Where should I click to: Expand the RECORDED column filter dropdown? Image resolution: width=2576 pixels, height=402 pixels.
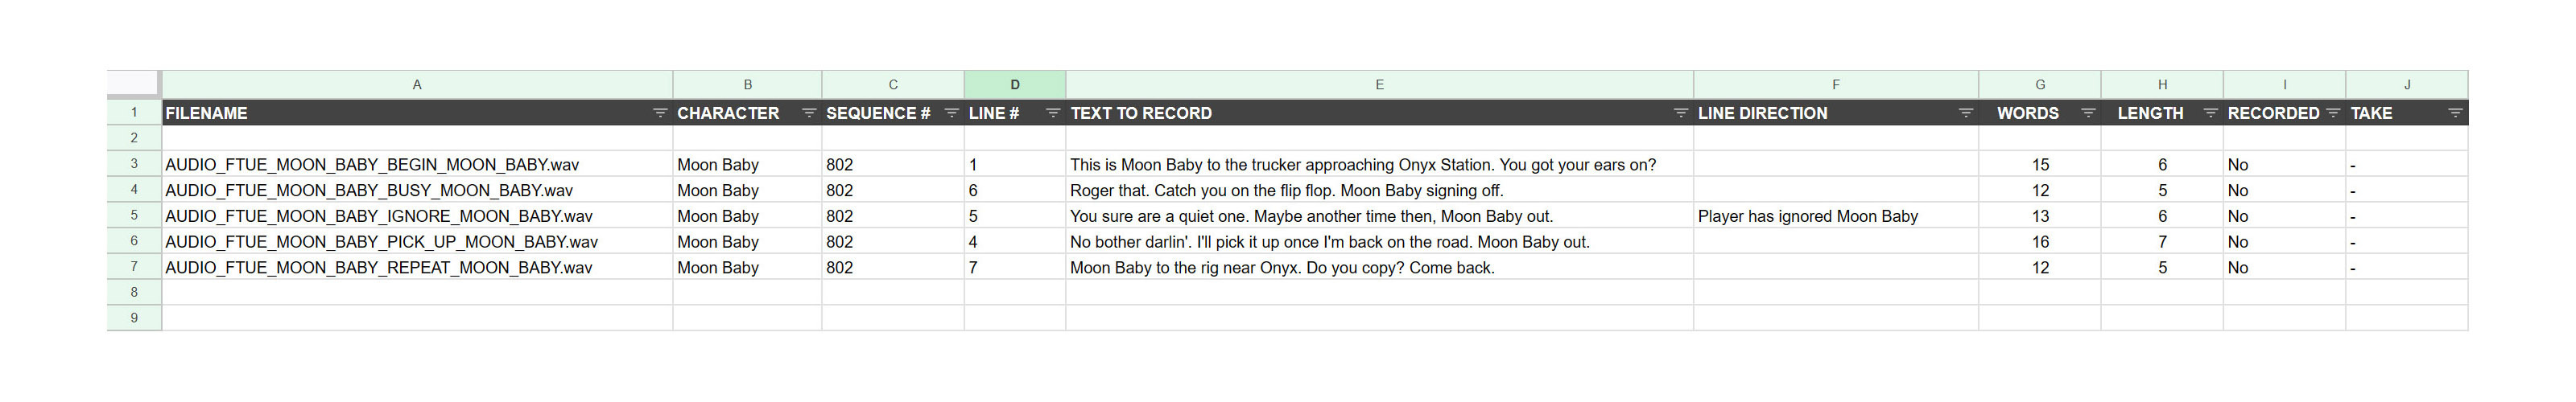coord(2333,113)
